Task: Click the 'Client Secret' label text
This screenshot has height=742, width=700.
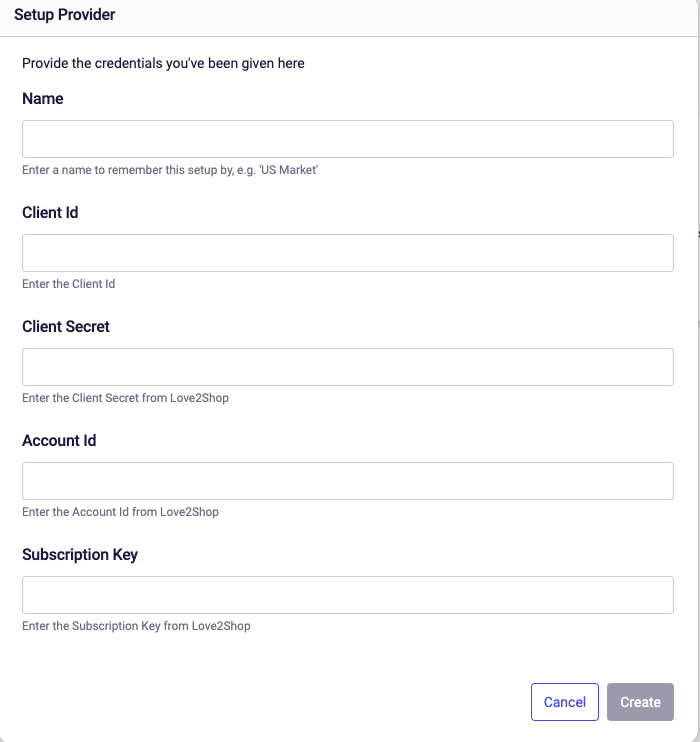Action: pyautogui.click(x=66, y=327)
